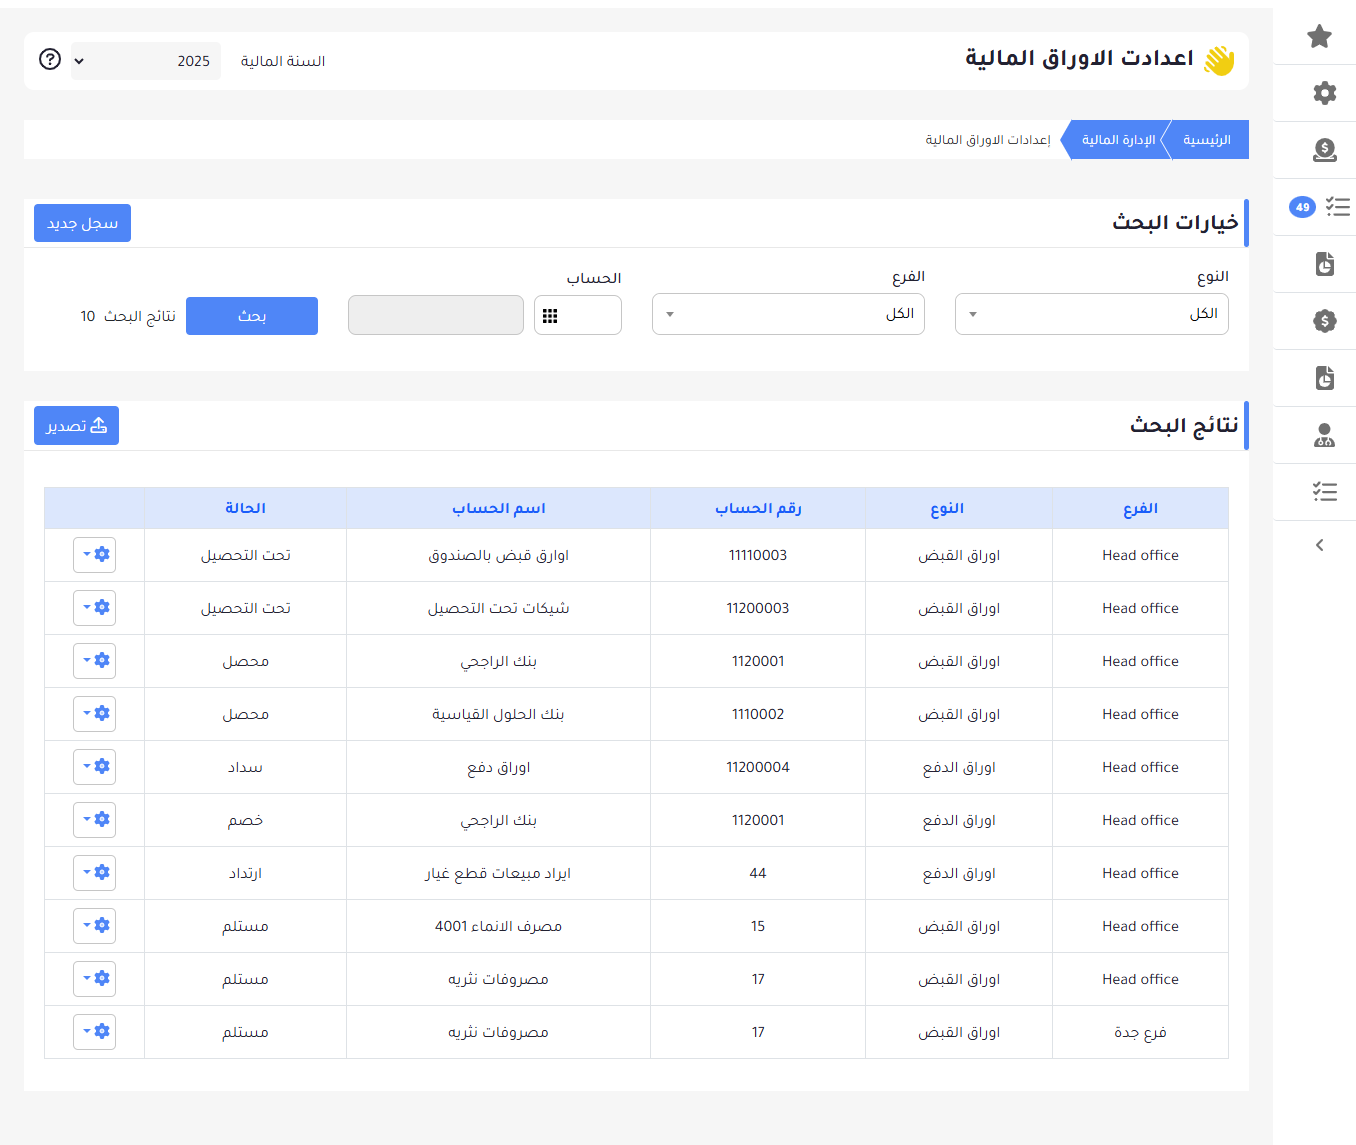The image size is (1356, 1145).
Task: Click the سجل جديد button
Action: click(82, 223)
